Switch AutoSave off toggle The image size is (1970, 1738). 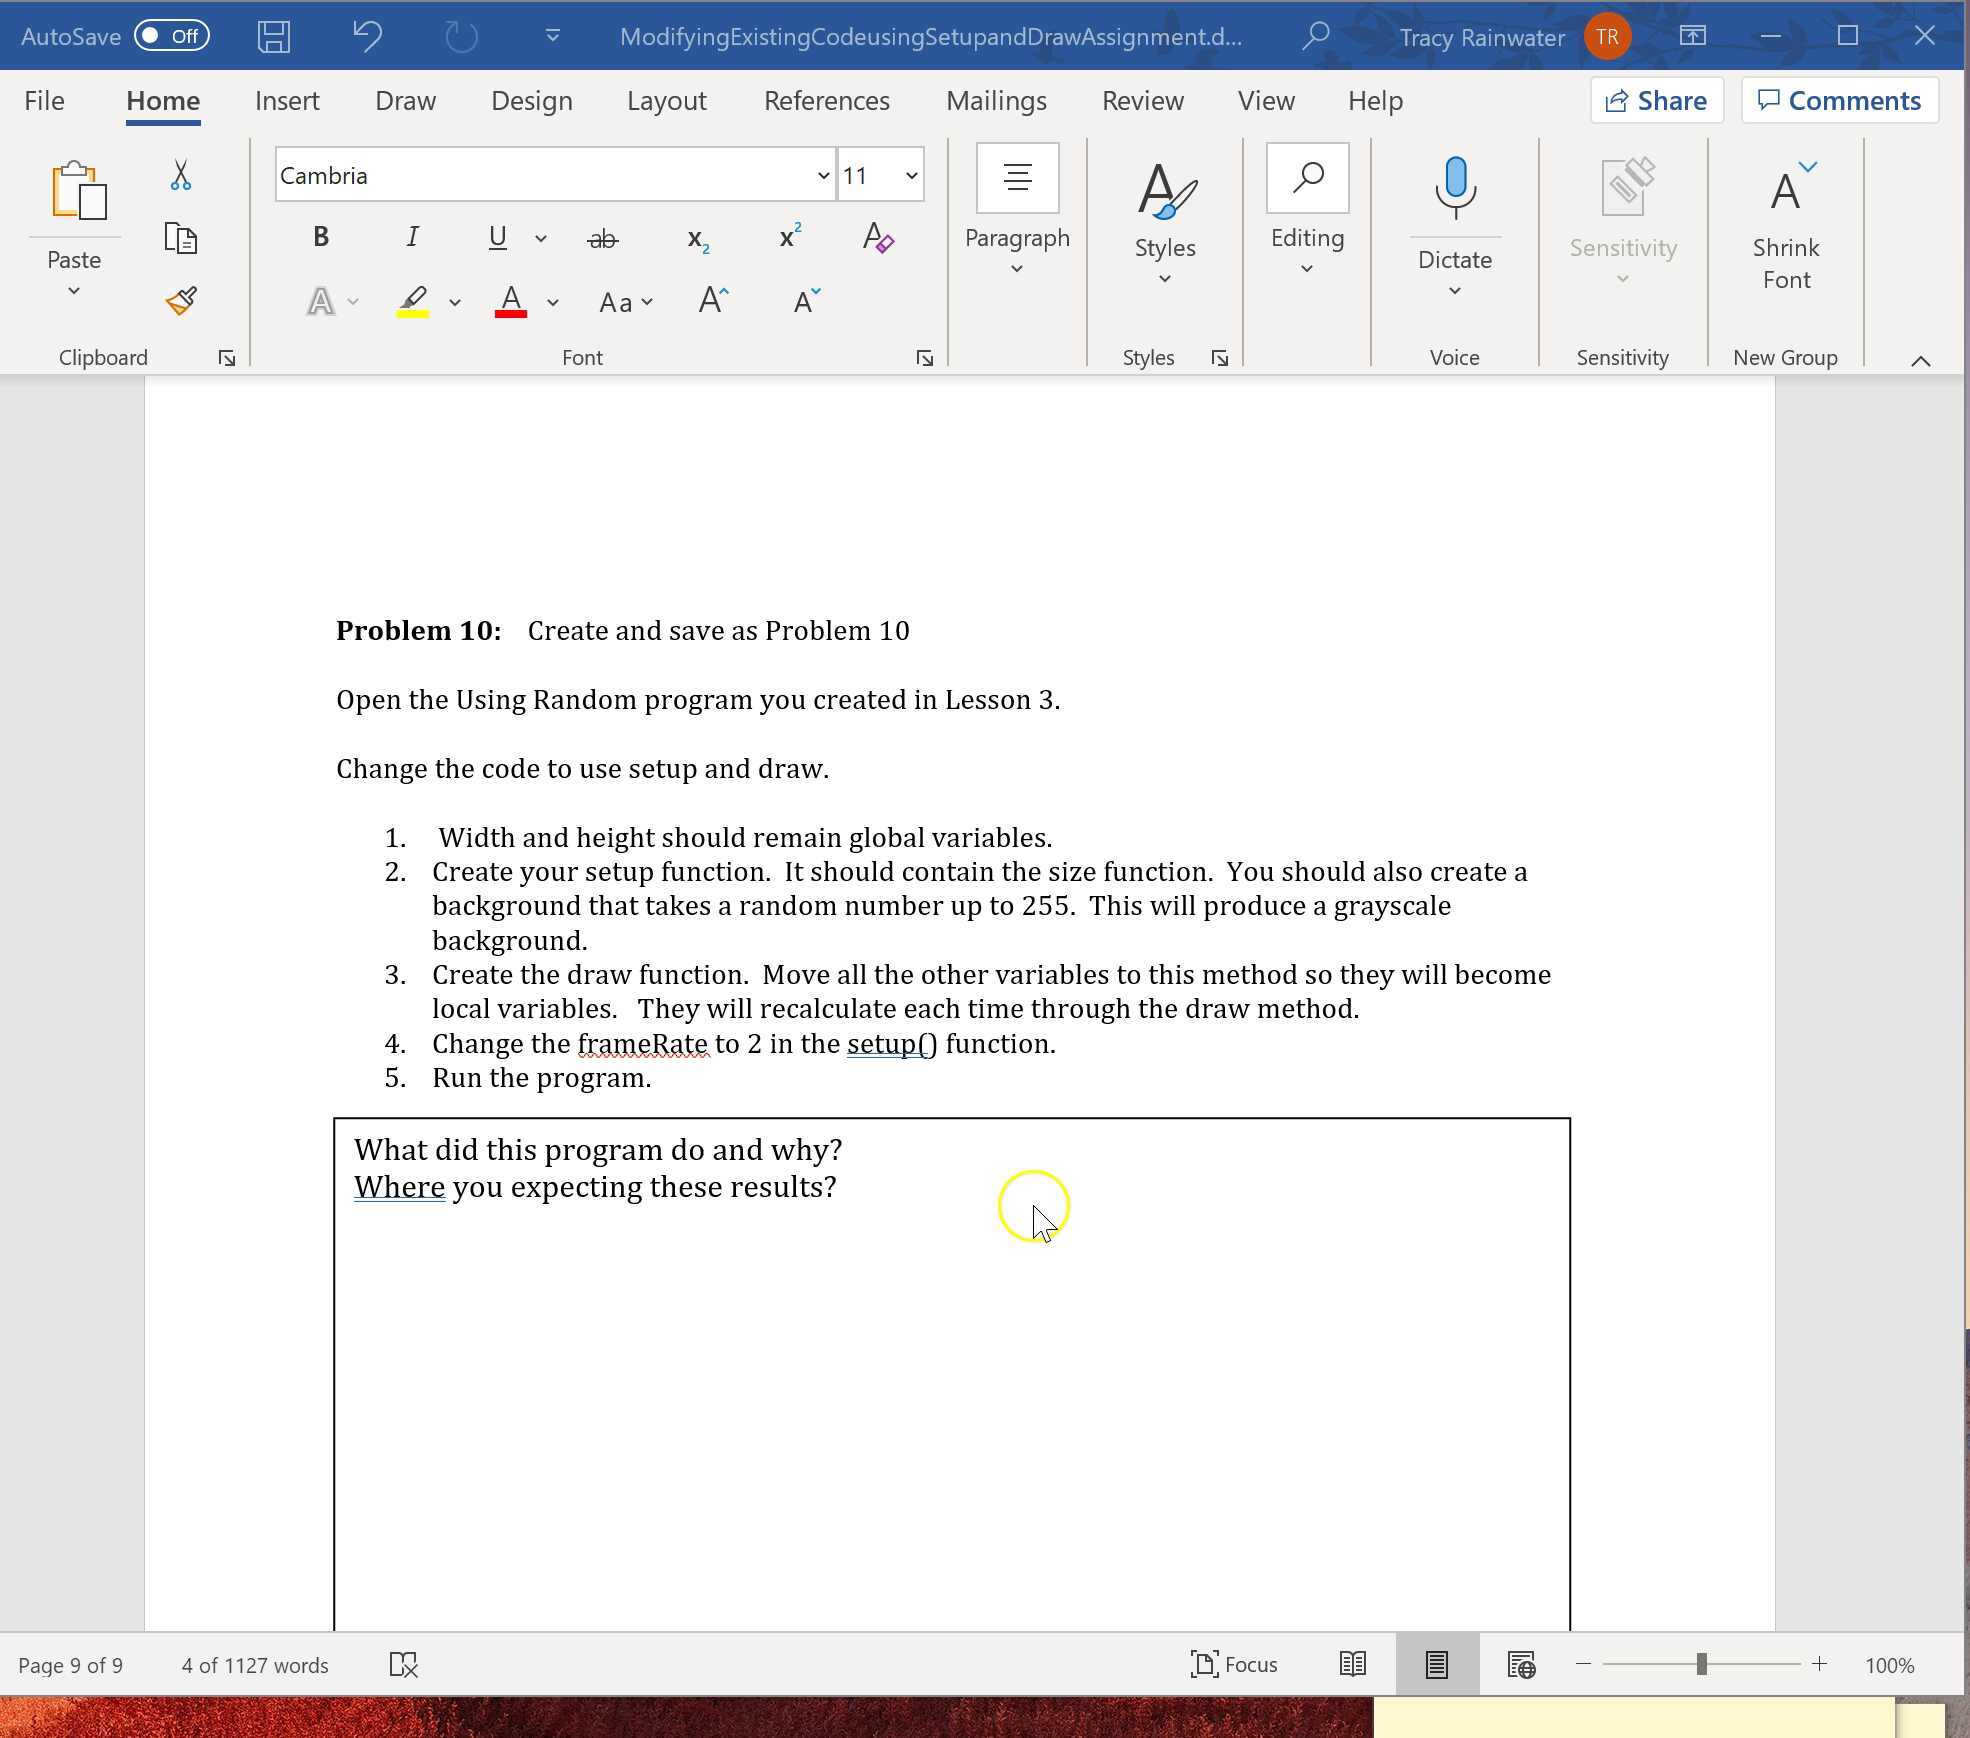(172, 36)
